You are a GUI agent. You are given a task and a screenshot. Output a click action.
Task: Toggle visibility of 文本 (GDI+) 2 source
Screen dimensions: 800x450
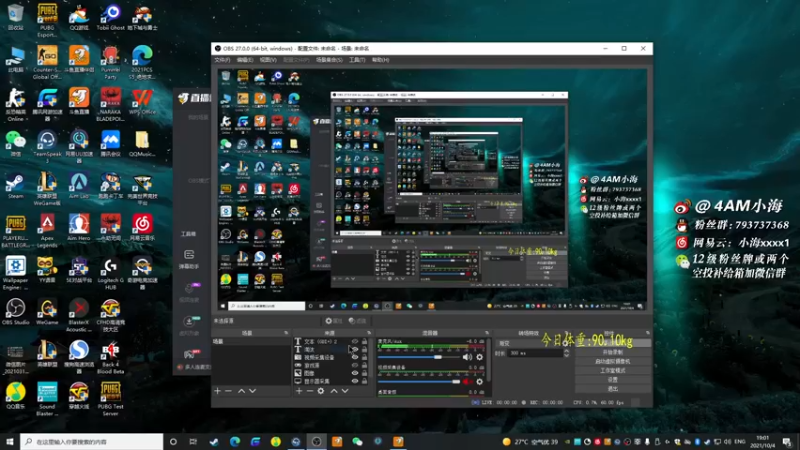[x=355, y=341]
